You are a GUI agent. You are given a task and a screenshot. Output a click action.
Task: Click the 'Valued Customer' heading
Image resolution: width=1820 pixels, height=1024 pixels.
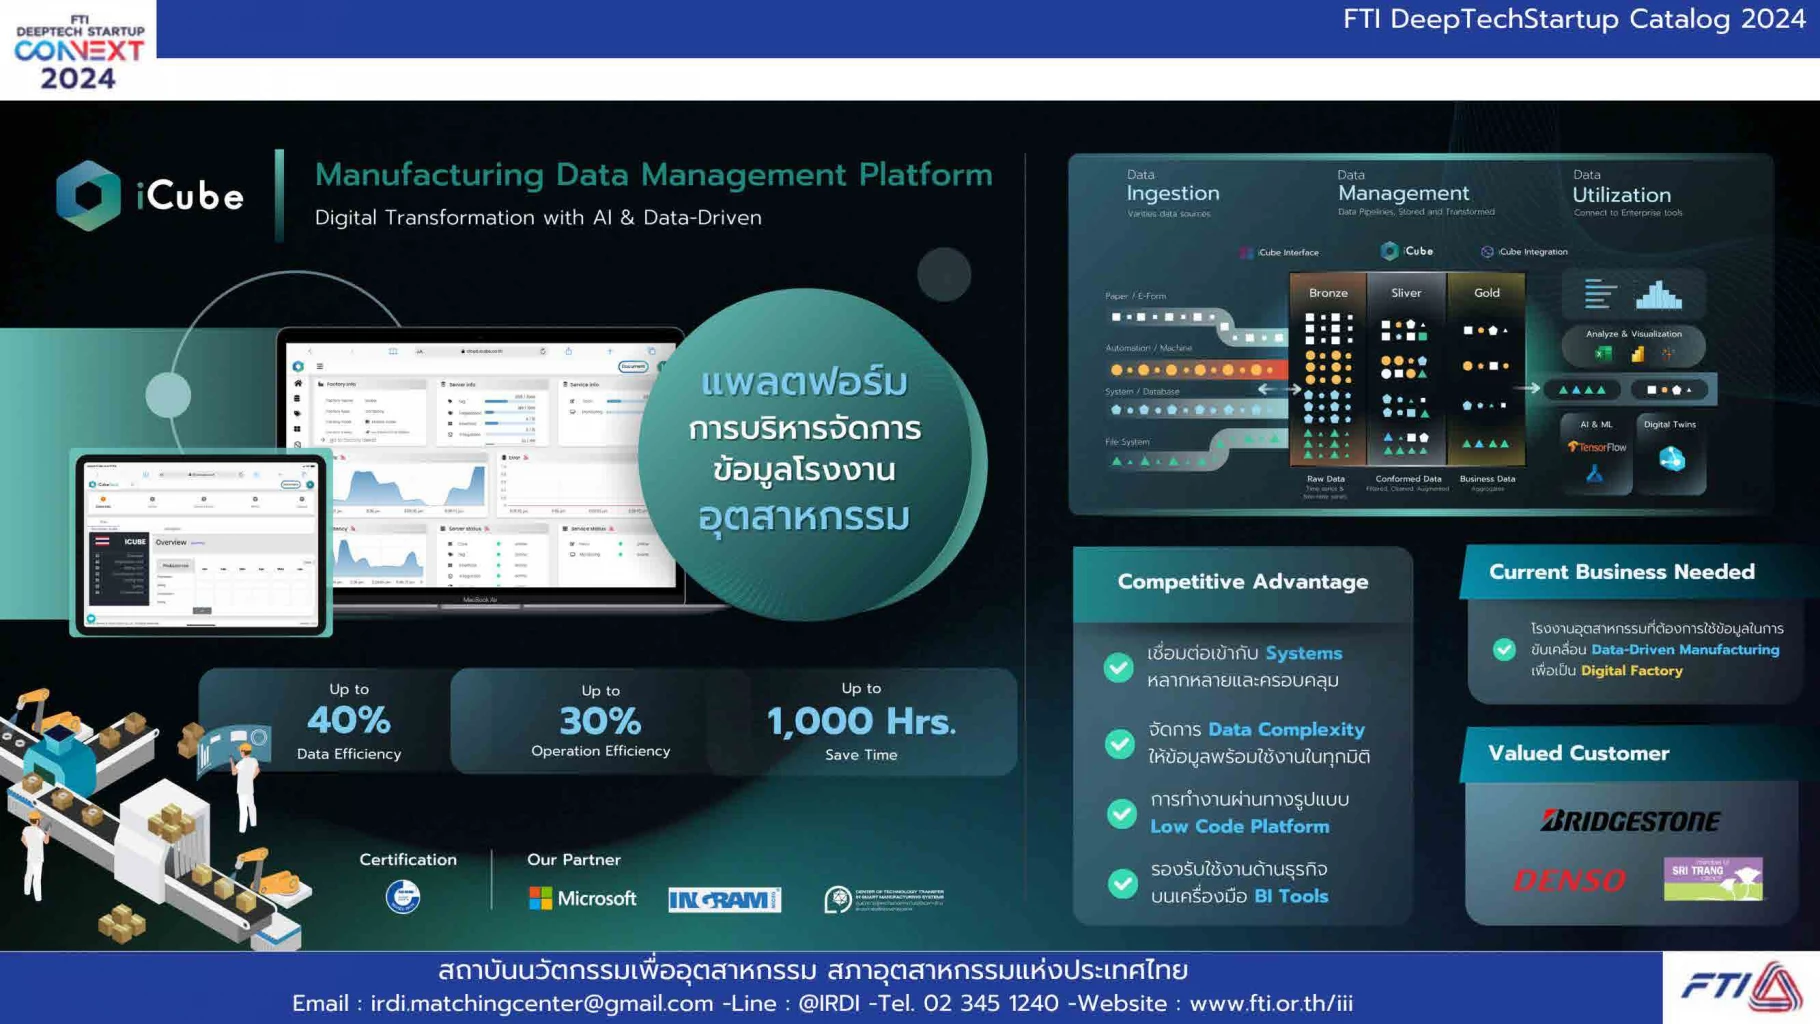(1579, 753)
